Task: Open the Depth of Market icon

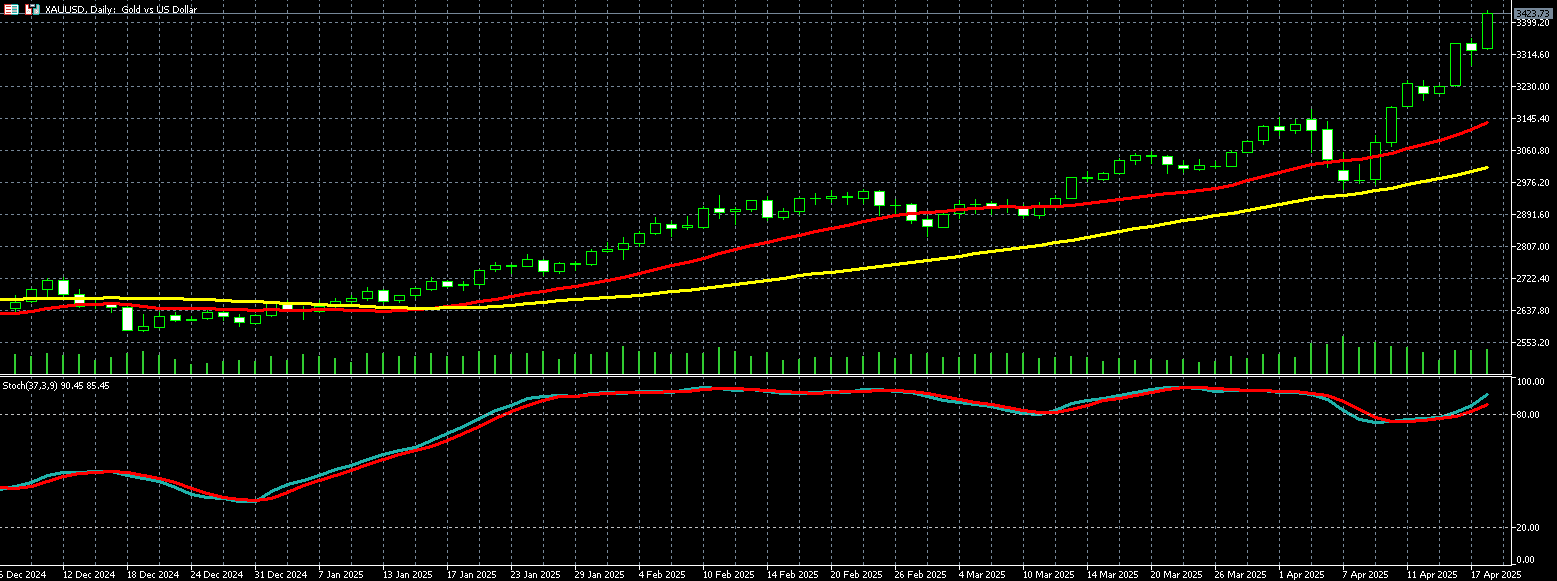Action: tap(32, 9)
